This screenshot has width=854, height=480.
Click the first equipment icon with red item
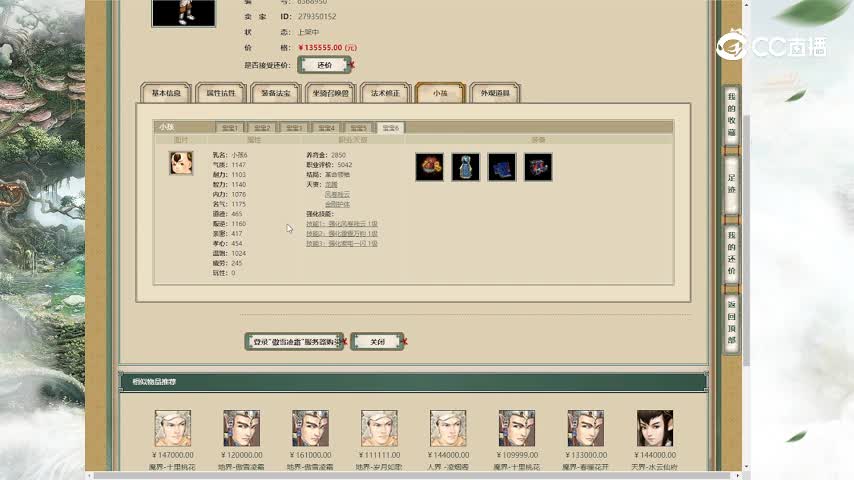429,167
